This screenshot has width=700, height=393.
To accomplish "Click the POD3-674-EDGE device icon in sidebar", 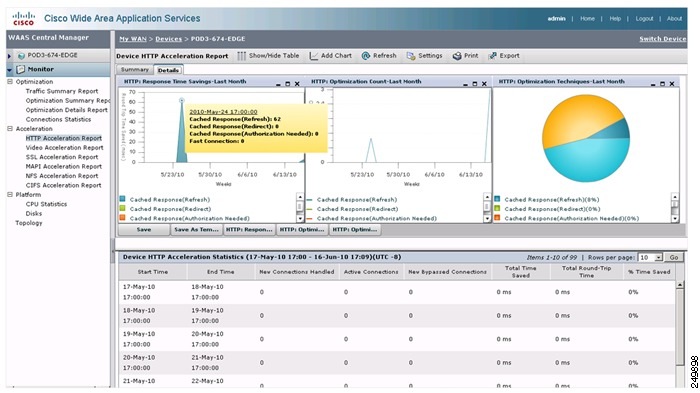I will point(21,55).
